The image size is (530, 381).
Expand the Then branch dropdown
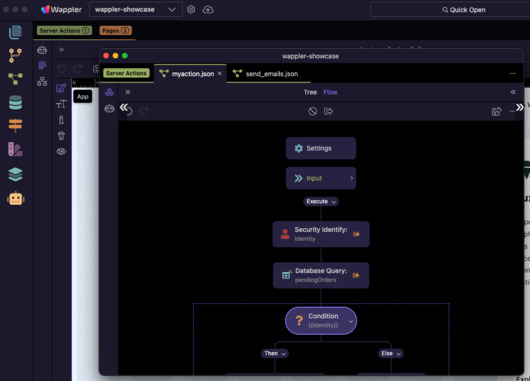tap(275, 354)
